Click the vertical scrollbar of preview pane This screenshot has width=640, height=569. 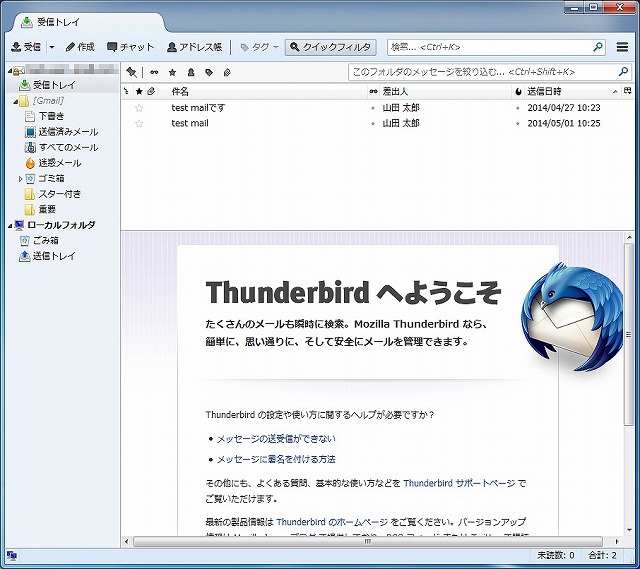point(629,335)
